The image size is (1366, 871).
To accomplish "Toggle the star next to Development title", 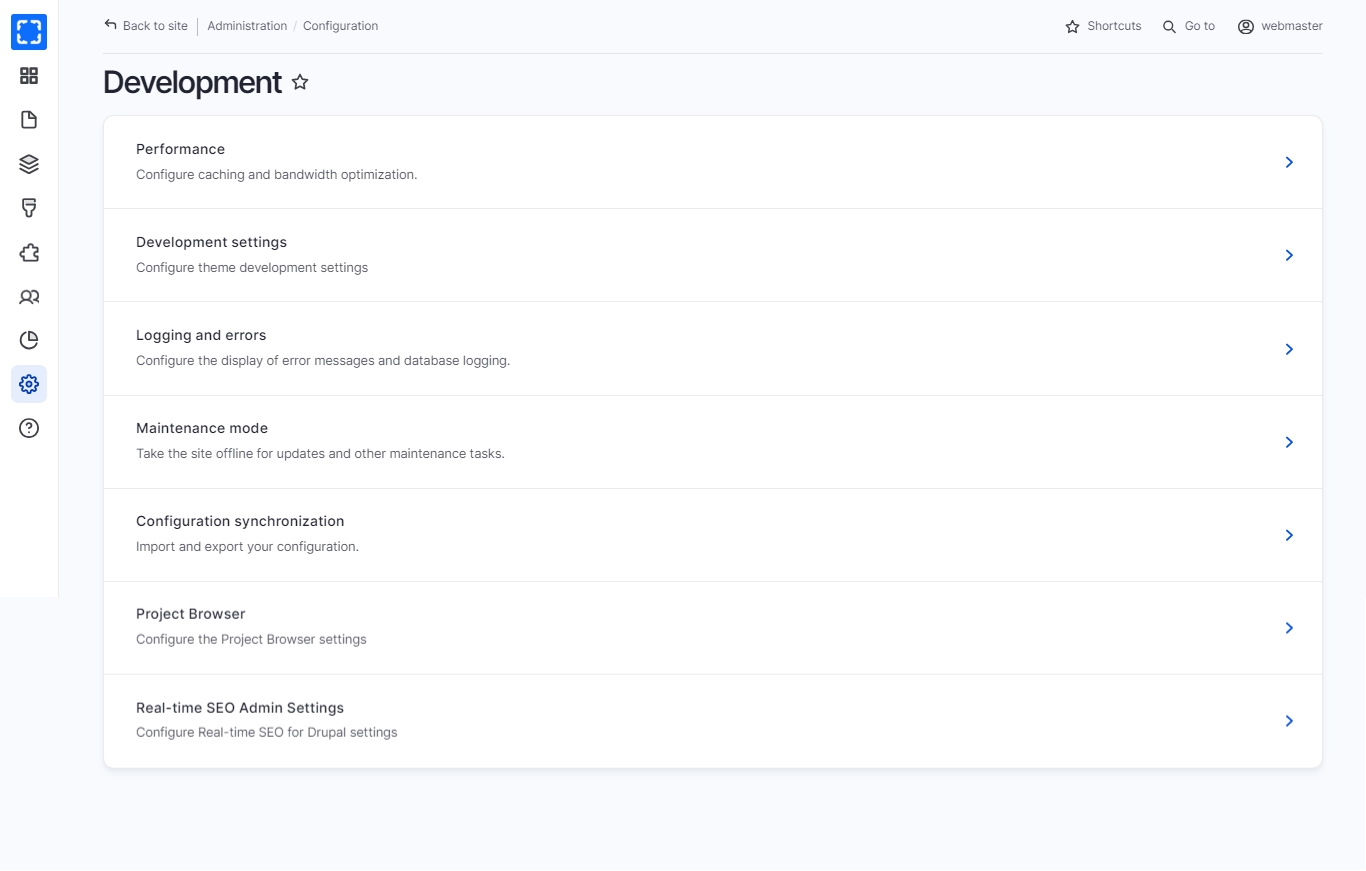I will click(300, 83).
